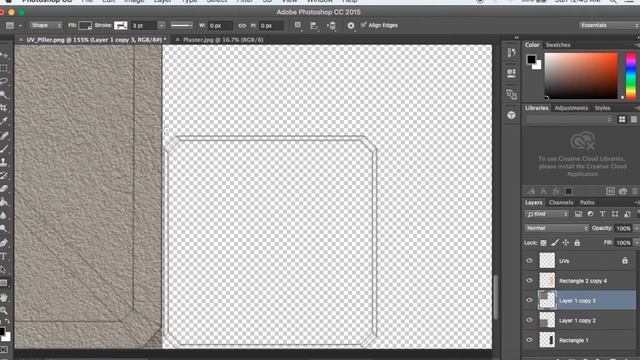Switch to the Paths tab
The height and width of the screenshot is (360, 640).
tap(587, 202)
